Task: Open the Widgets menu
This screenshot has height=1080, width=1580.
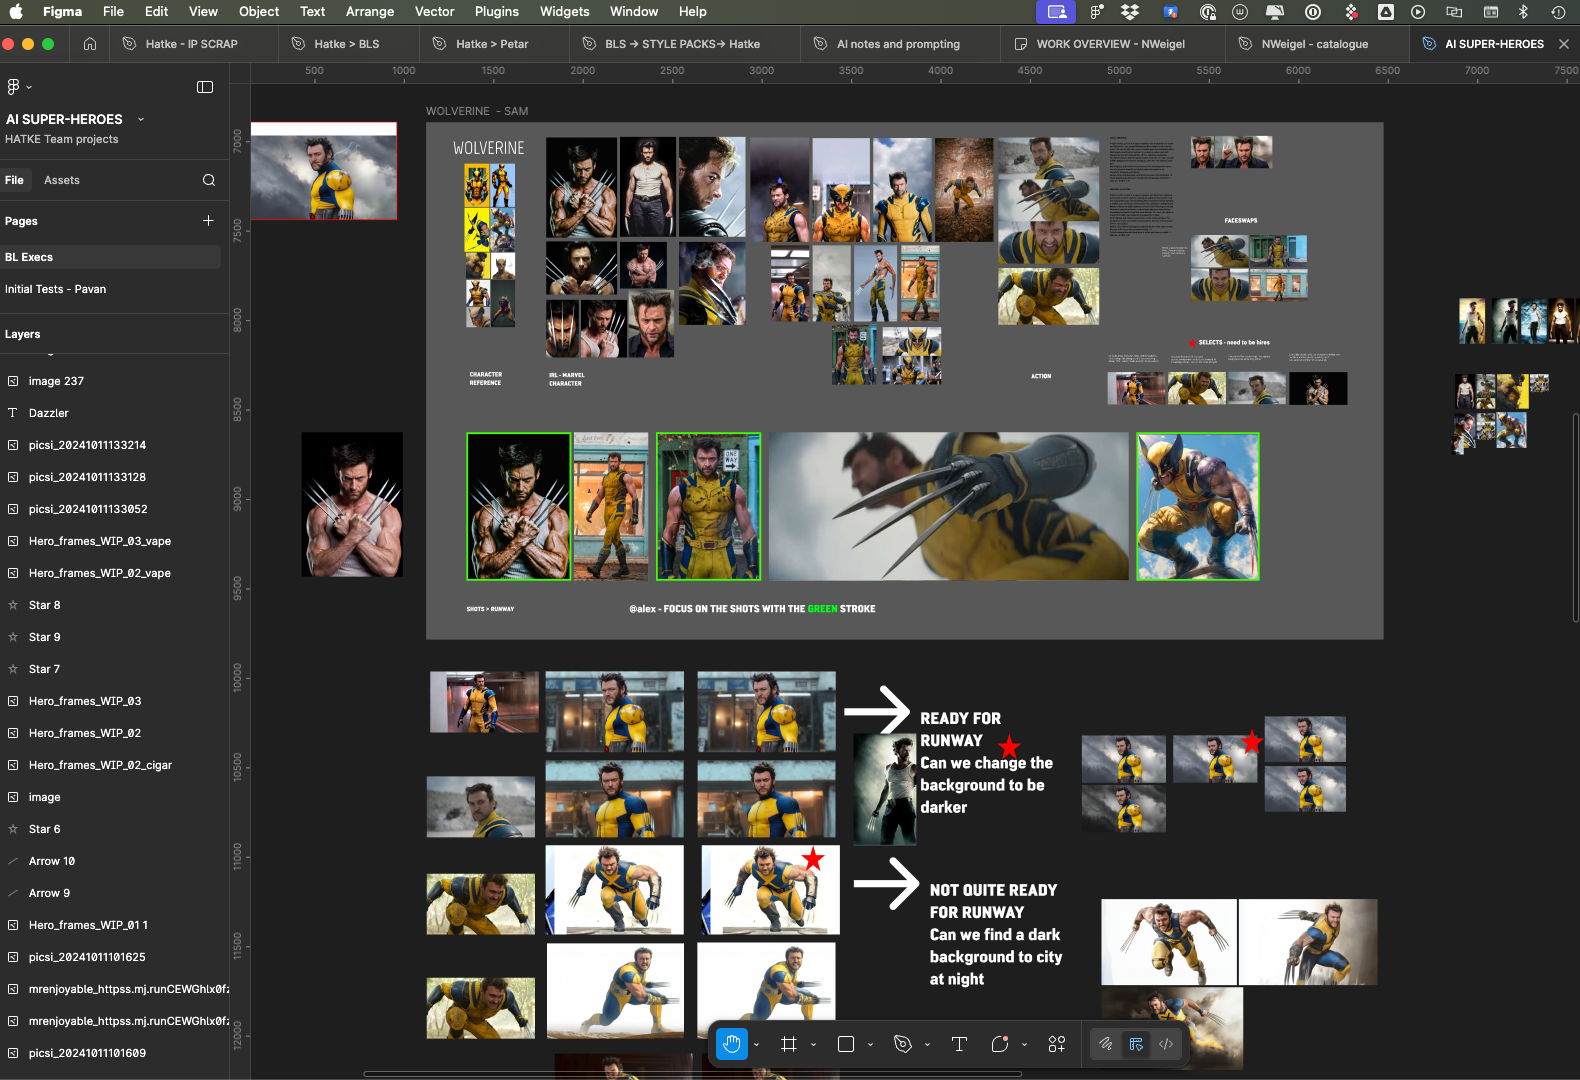Action: click(x=565, y=11)
